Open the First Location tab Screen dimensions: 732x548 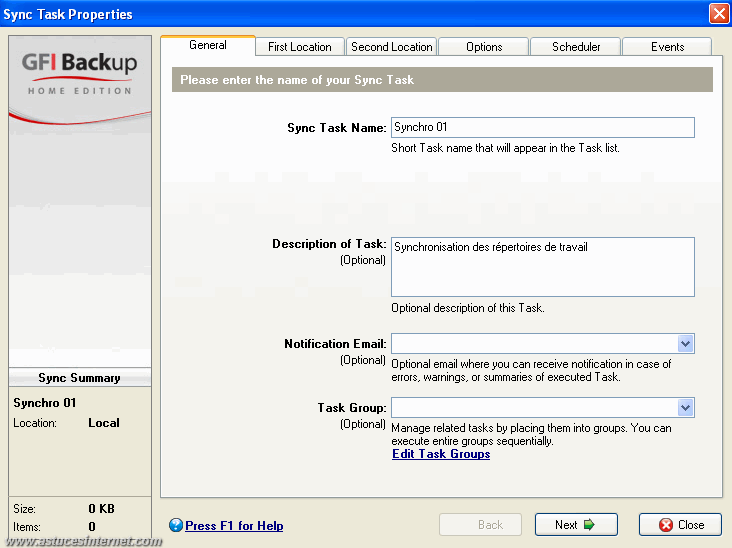point(300,47)
